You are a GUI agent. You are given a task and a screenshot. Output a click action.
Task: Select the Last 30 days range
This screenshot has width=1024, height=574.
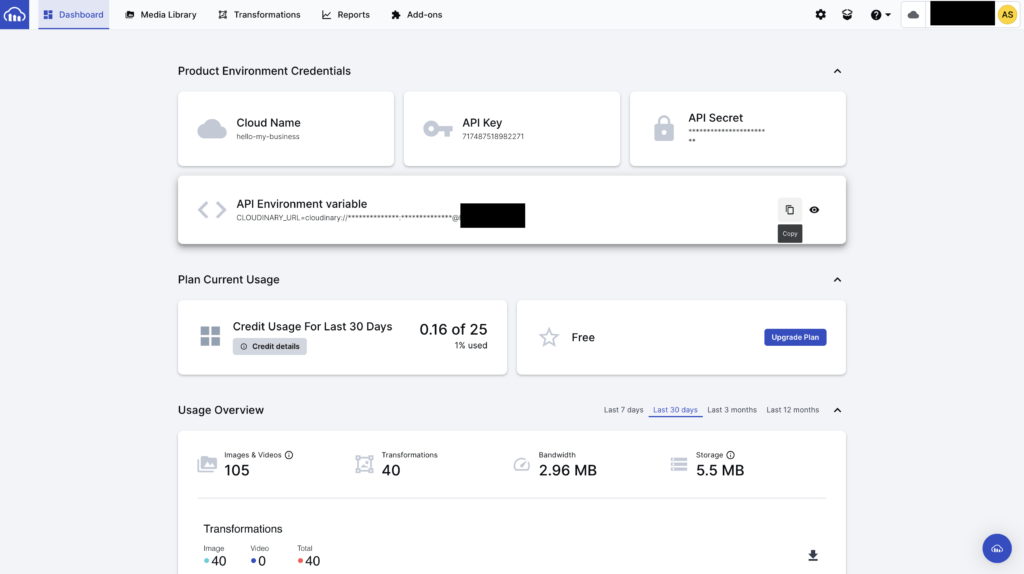[675, 410]
